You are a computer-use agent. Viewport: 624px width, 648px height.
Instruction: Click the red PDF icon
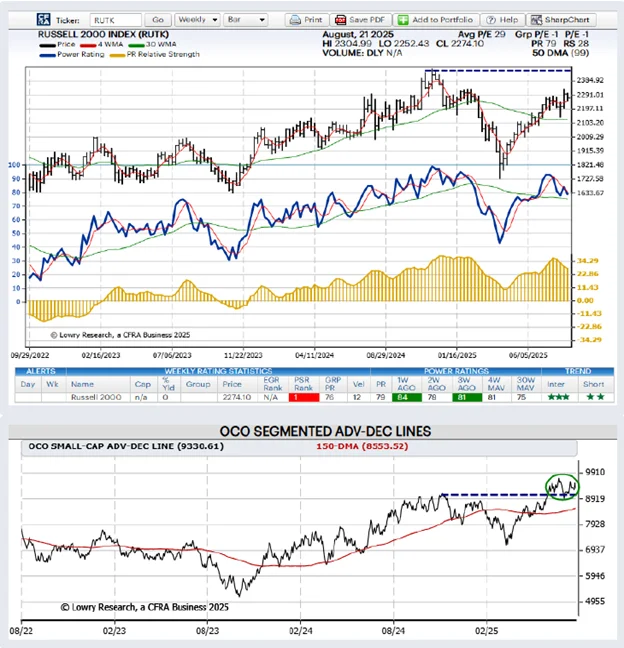click(340, 20)
